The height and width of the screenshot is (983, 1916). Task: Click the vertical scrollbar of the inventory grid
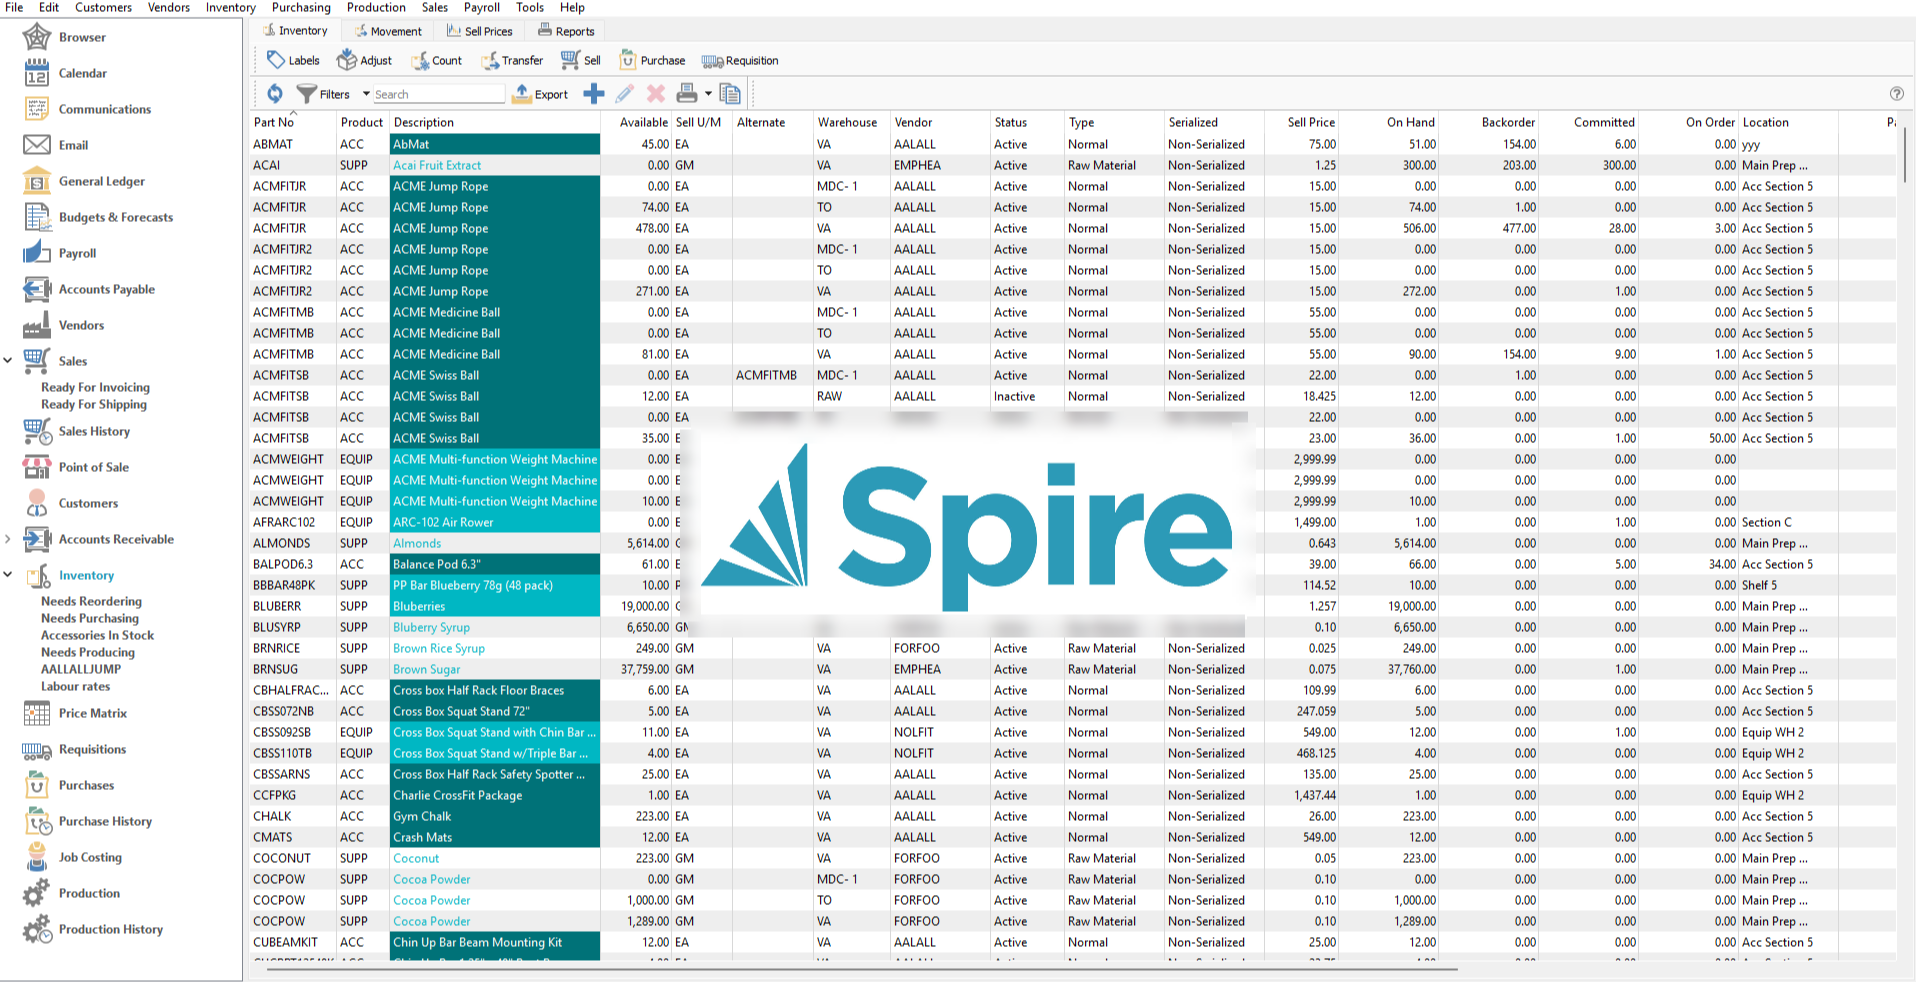[1905, 155]
